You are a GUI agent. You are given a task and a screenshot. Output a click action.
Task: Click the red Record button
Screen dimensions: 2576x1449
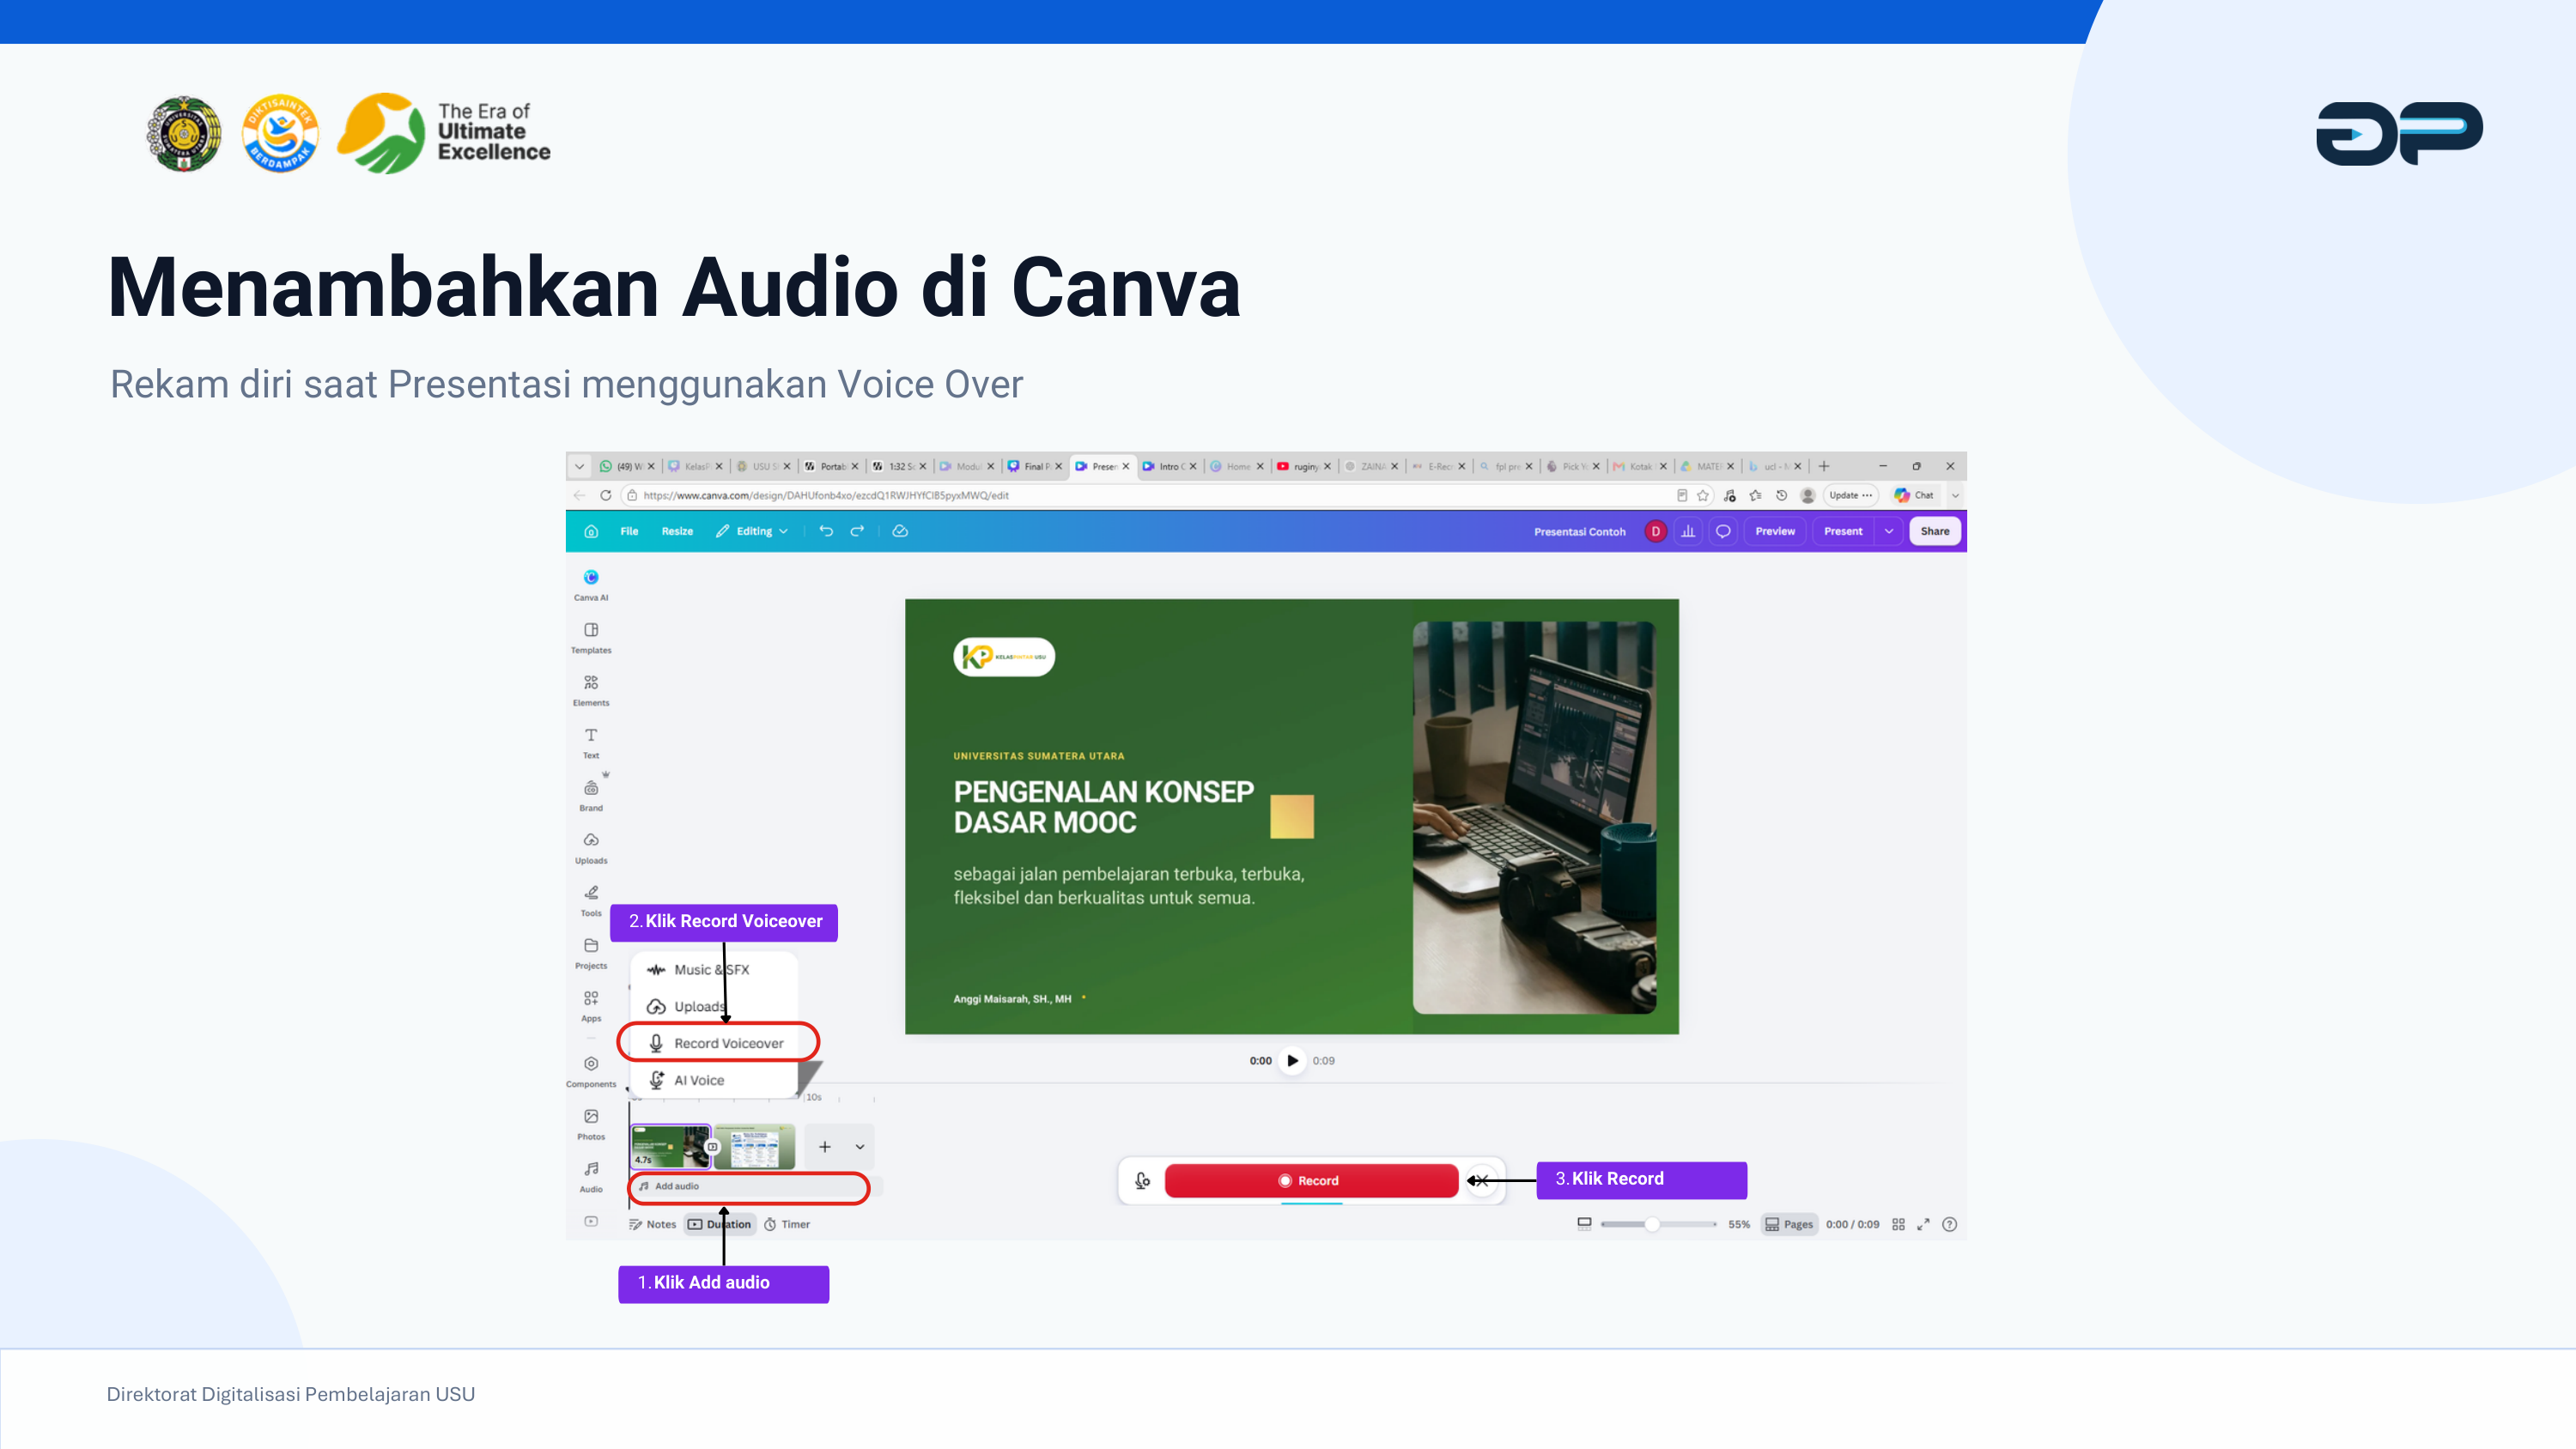1310,1180
